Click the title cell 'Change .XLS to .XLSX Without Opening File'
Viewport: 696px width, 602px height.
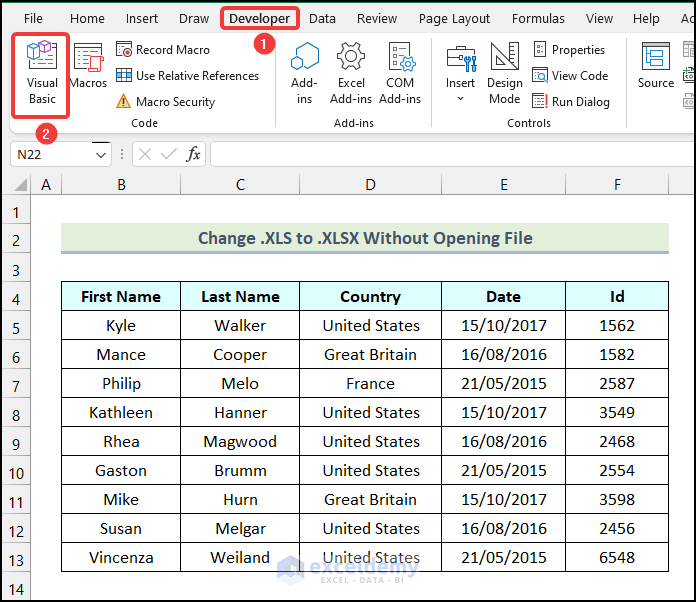[365, 238]
